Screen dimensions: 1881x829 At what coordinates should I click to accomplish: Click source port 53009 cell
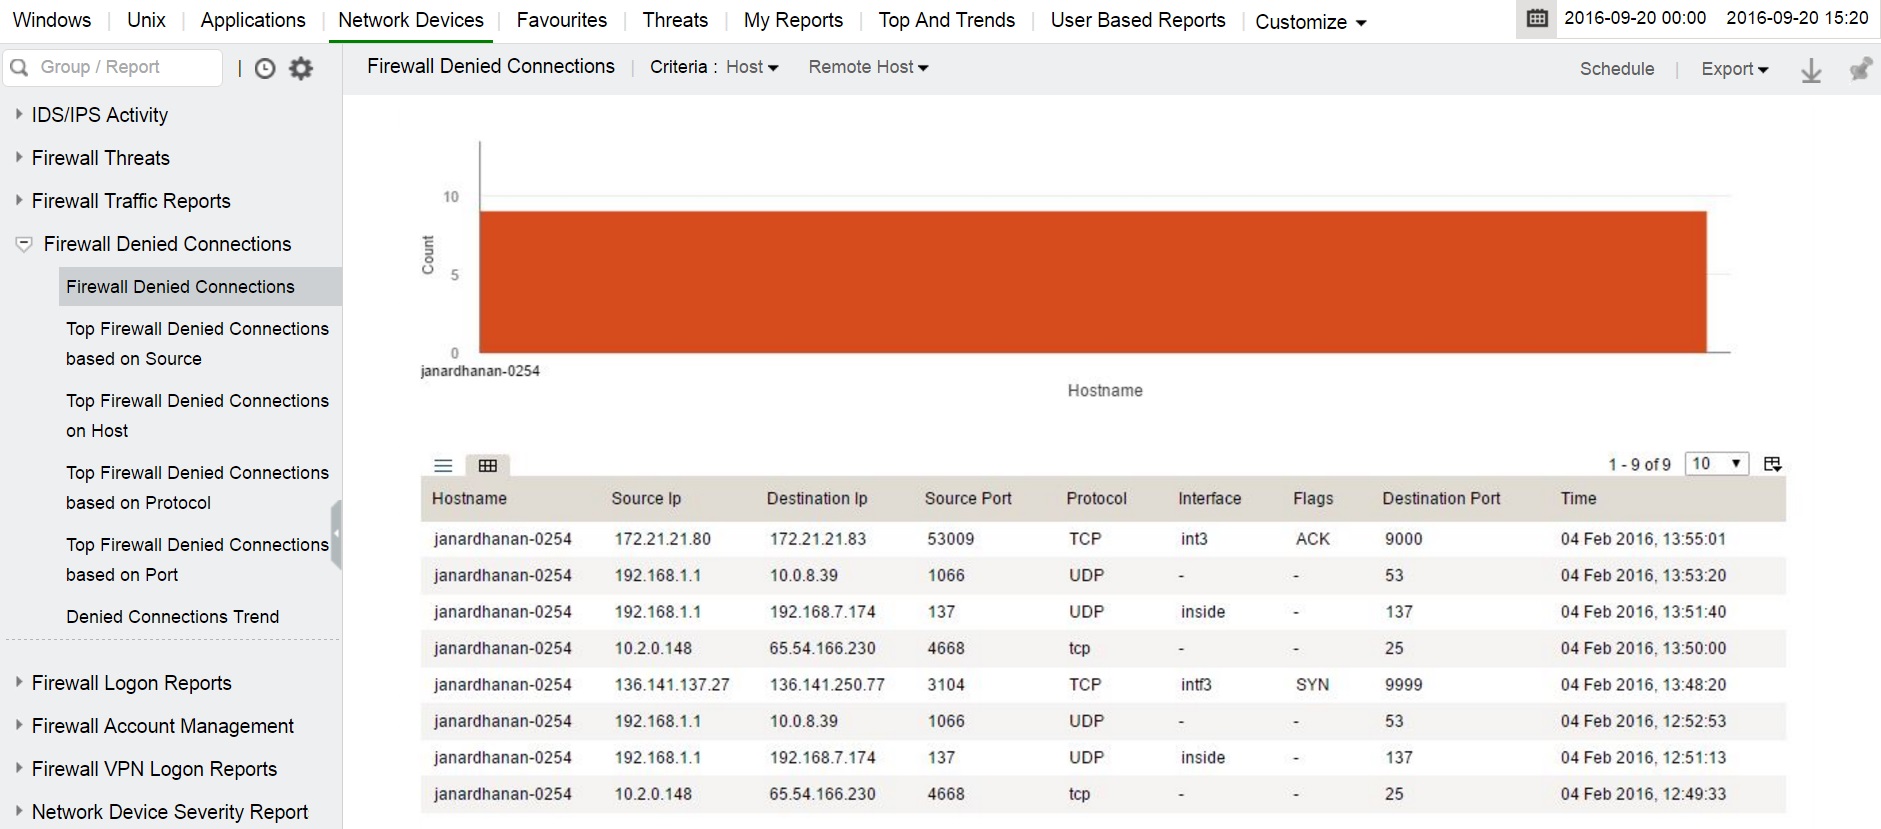950,539
